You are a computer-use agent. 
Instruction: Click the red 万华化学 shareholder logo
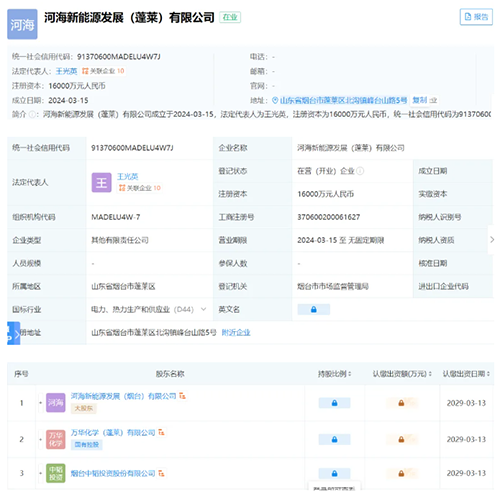coord(56,439)
